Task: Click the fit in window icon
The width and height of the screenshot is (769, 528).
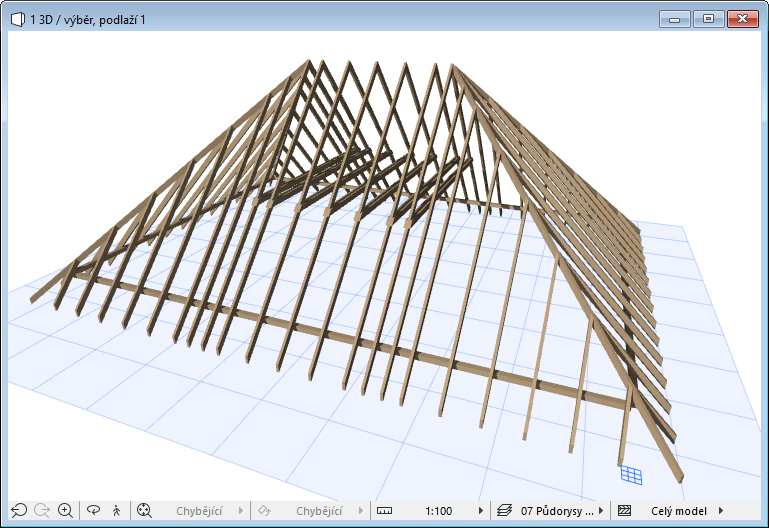Action: [x=144, y=511]
